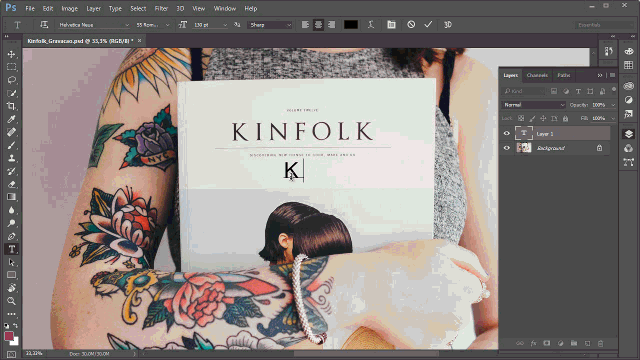Viewport: 640px width, 360px height.
Task: Create new group folder icon
Action: (574, 344)
